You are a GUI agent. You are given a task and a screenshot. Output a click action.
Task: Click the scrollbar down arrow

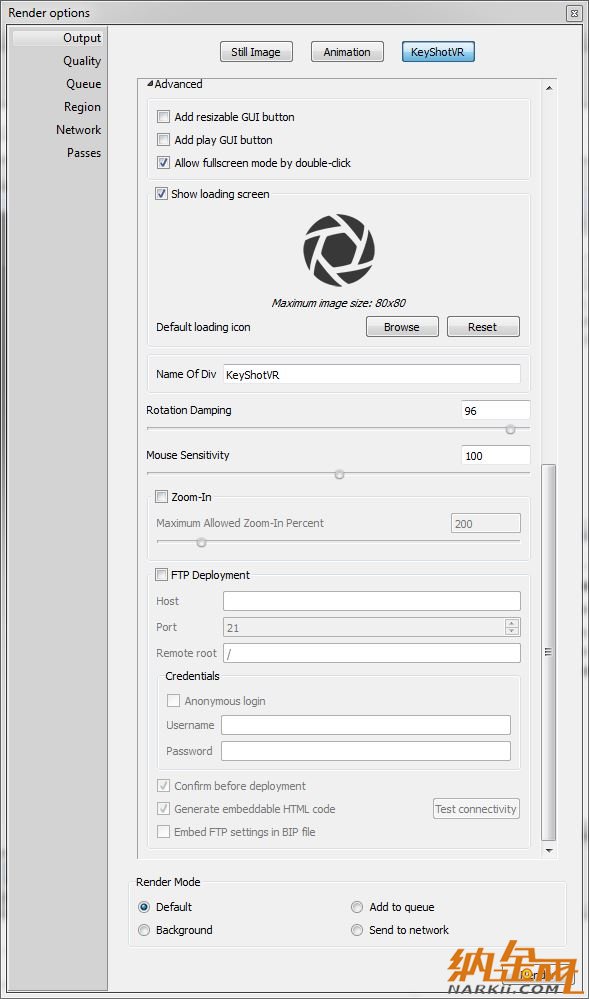549,851
